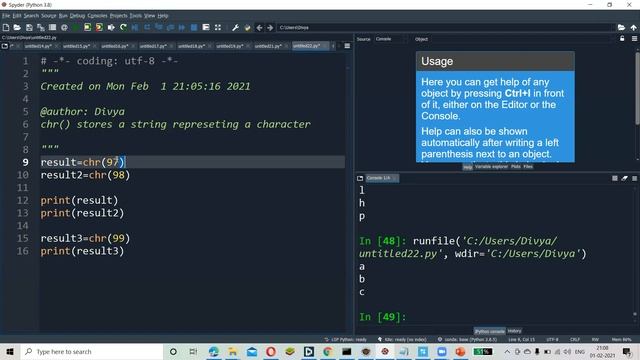Go back with the left arrow icon
Image resolution: width=640 pixels, height=360 pixels.
(259, 27)
